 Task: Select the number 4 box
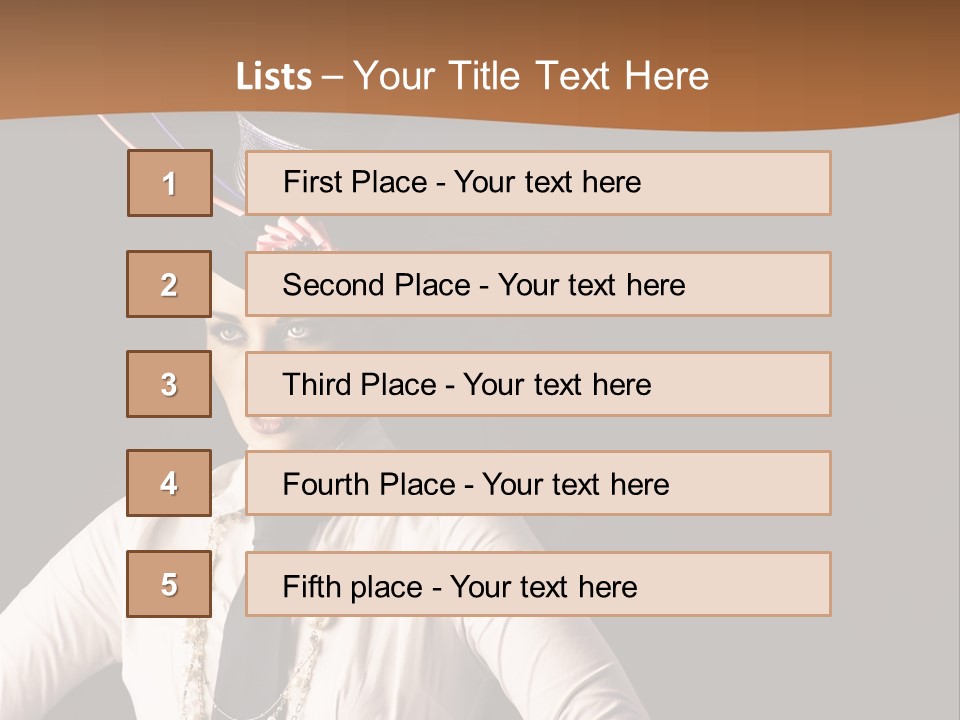coord(169,483)
